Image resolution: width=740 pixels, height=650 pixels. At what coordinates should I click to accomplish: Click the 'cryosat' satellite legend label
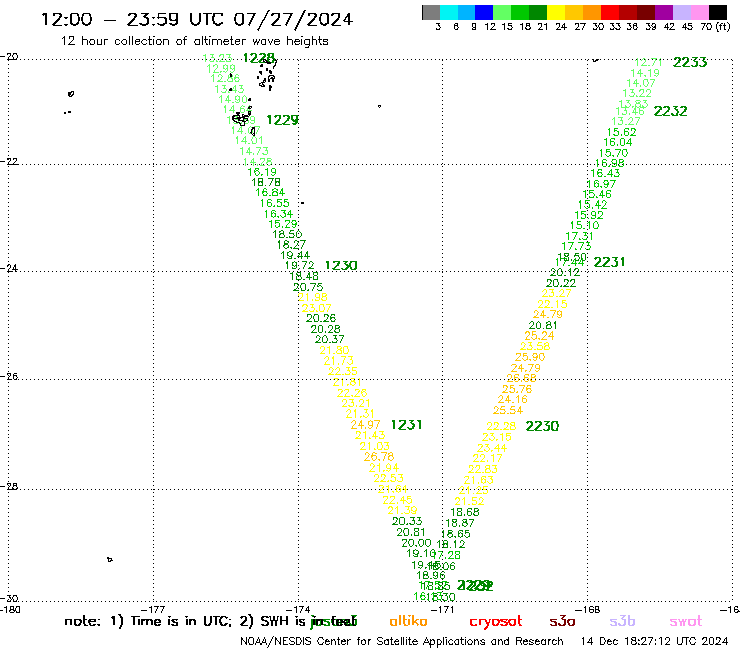(x=496, y=621)
